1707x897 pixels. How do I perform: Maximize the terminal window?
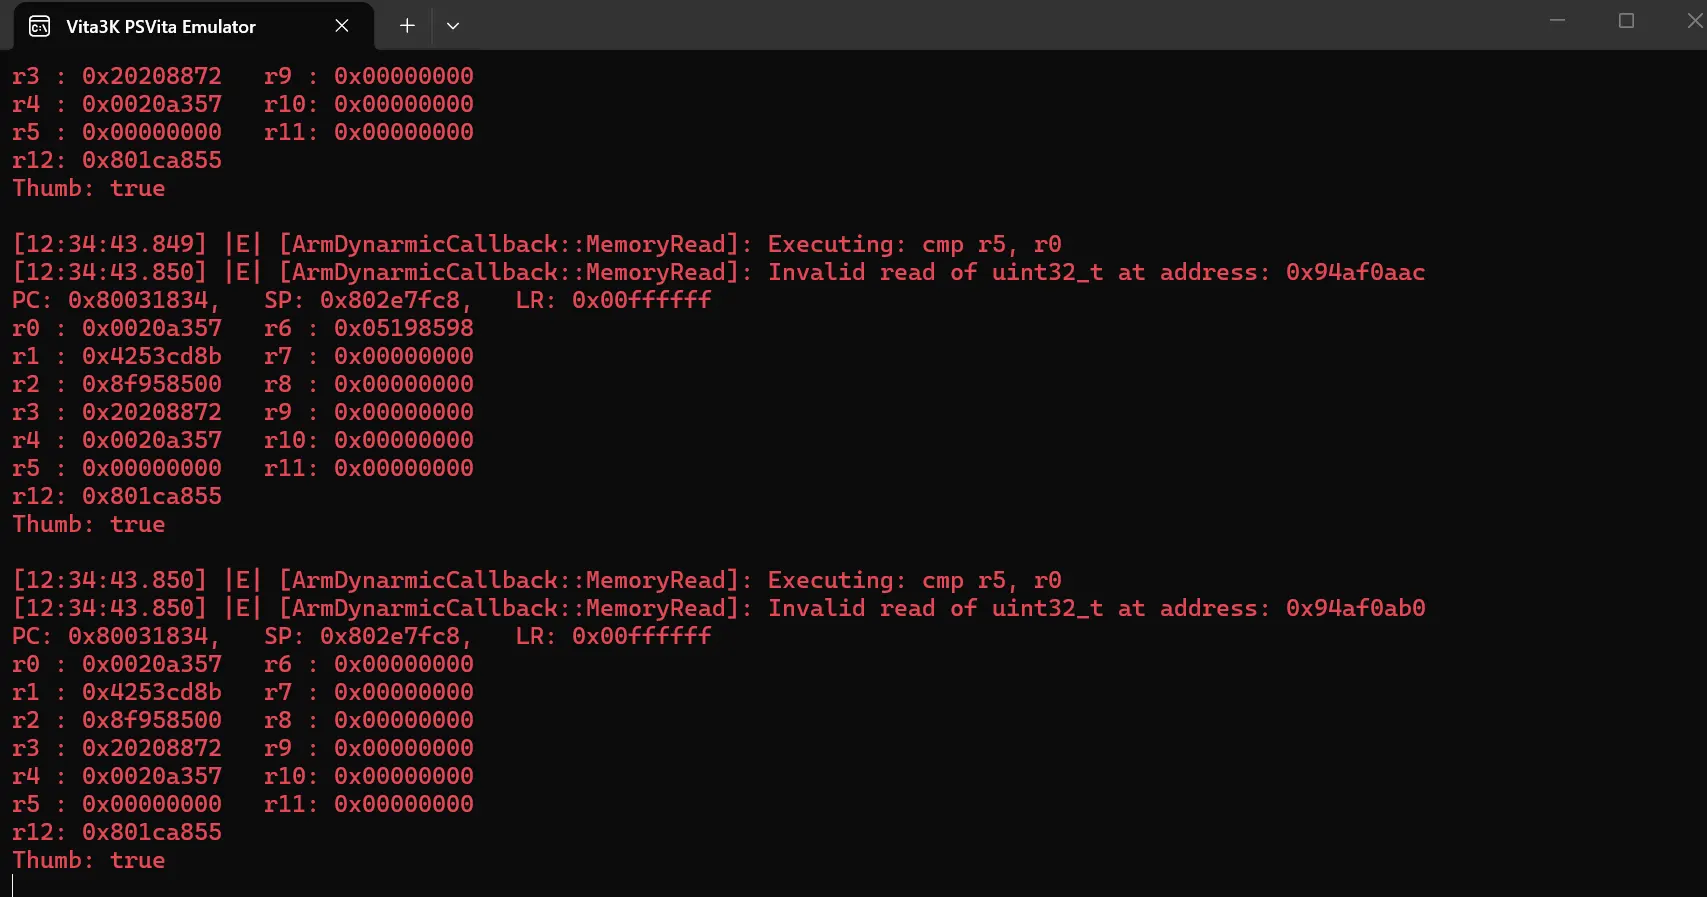(x=1626, y=20)
